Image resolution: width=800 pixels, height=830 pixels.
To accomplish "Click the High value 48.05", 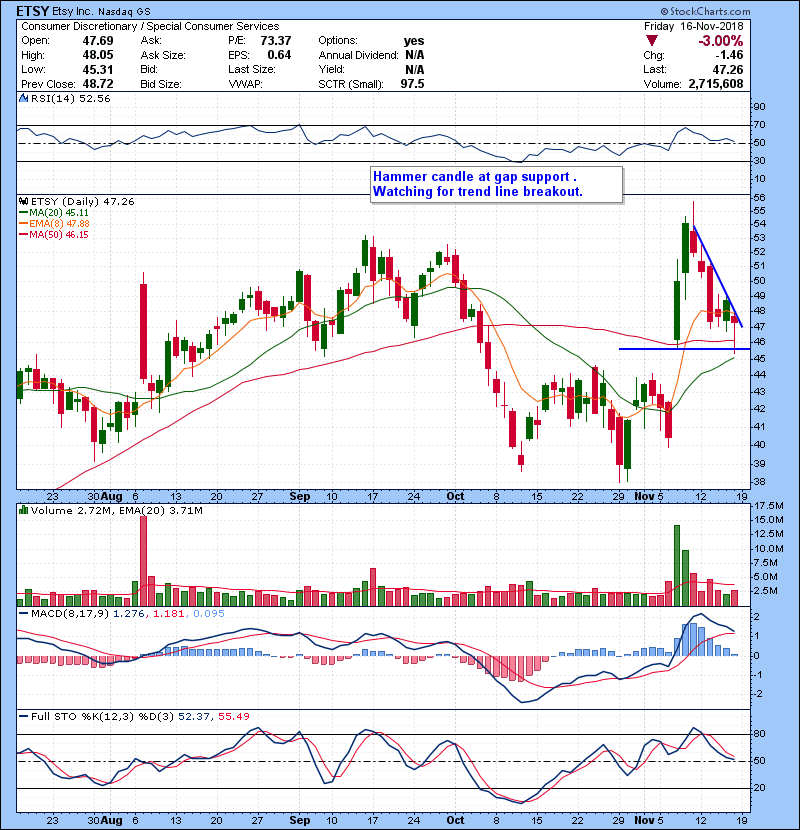I will click(x=97, y=55).
